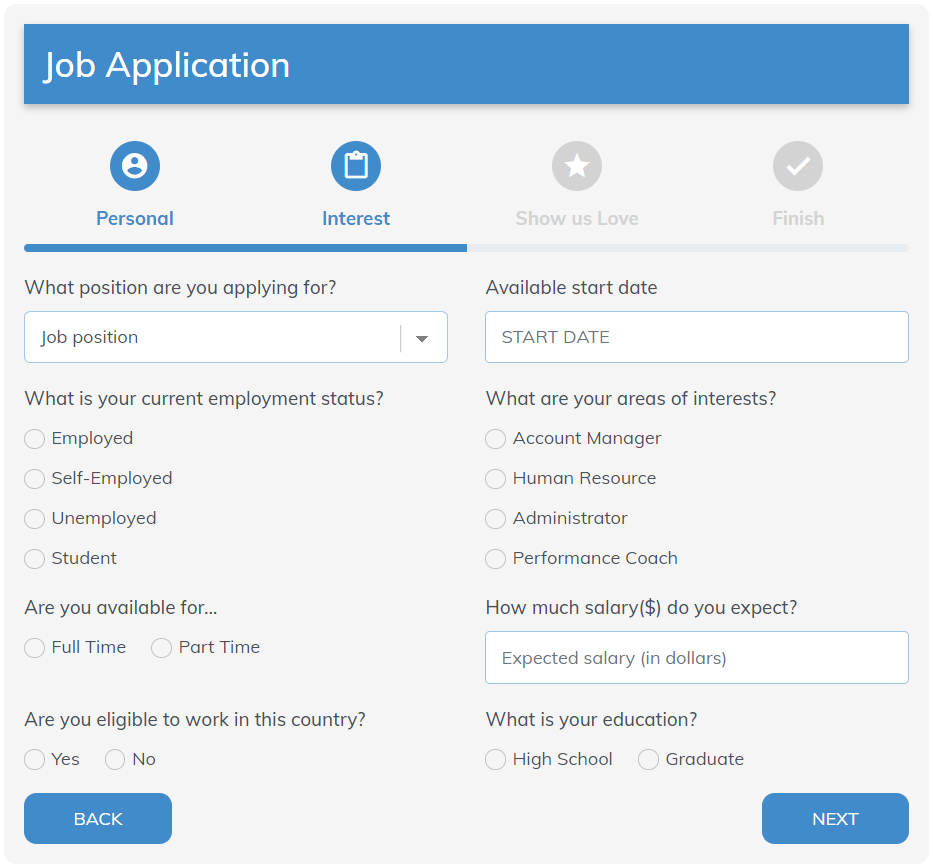Select High School education option
The height and width of the screenshot is (867, 933).
(x=495, y=759)
